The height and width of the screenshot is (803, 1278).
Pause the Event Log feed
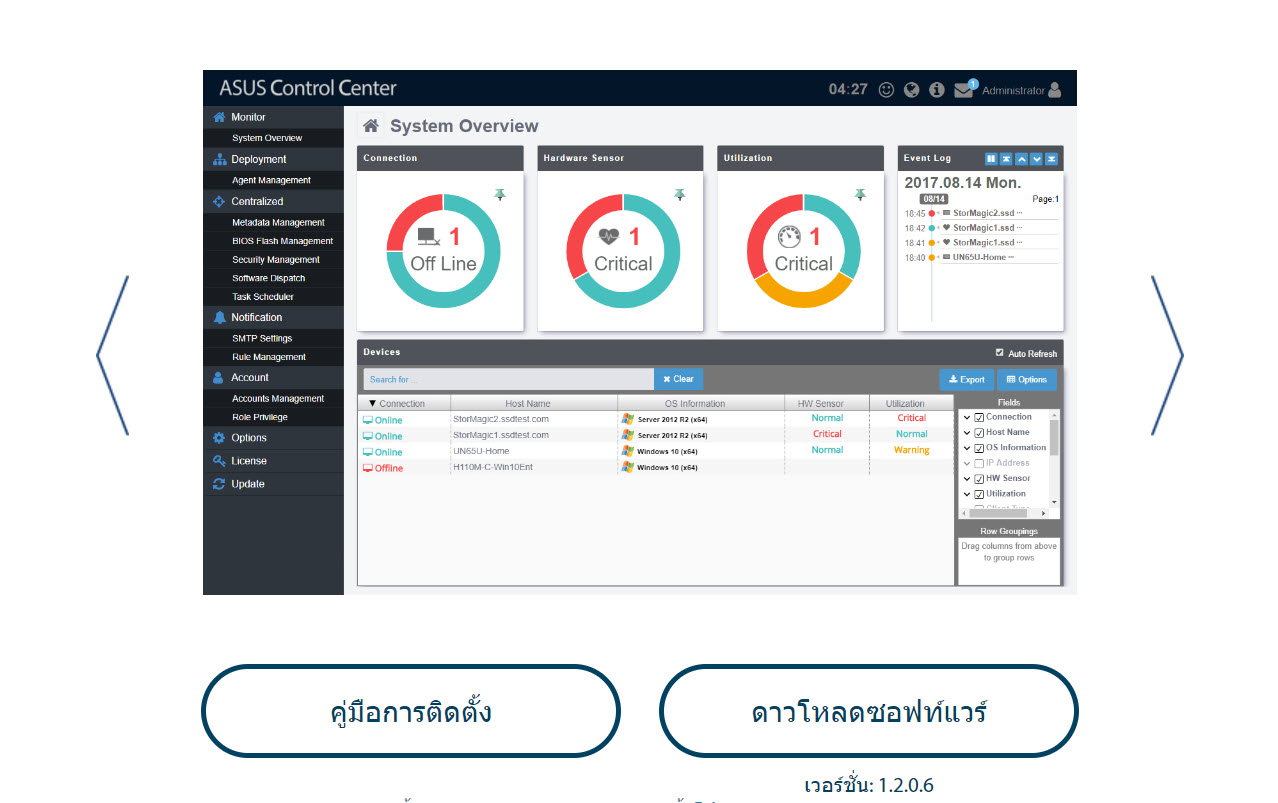coord(991,159)
